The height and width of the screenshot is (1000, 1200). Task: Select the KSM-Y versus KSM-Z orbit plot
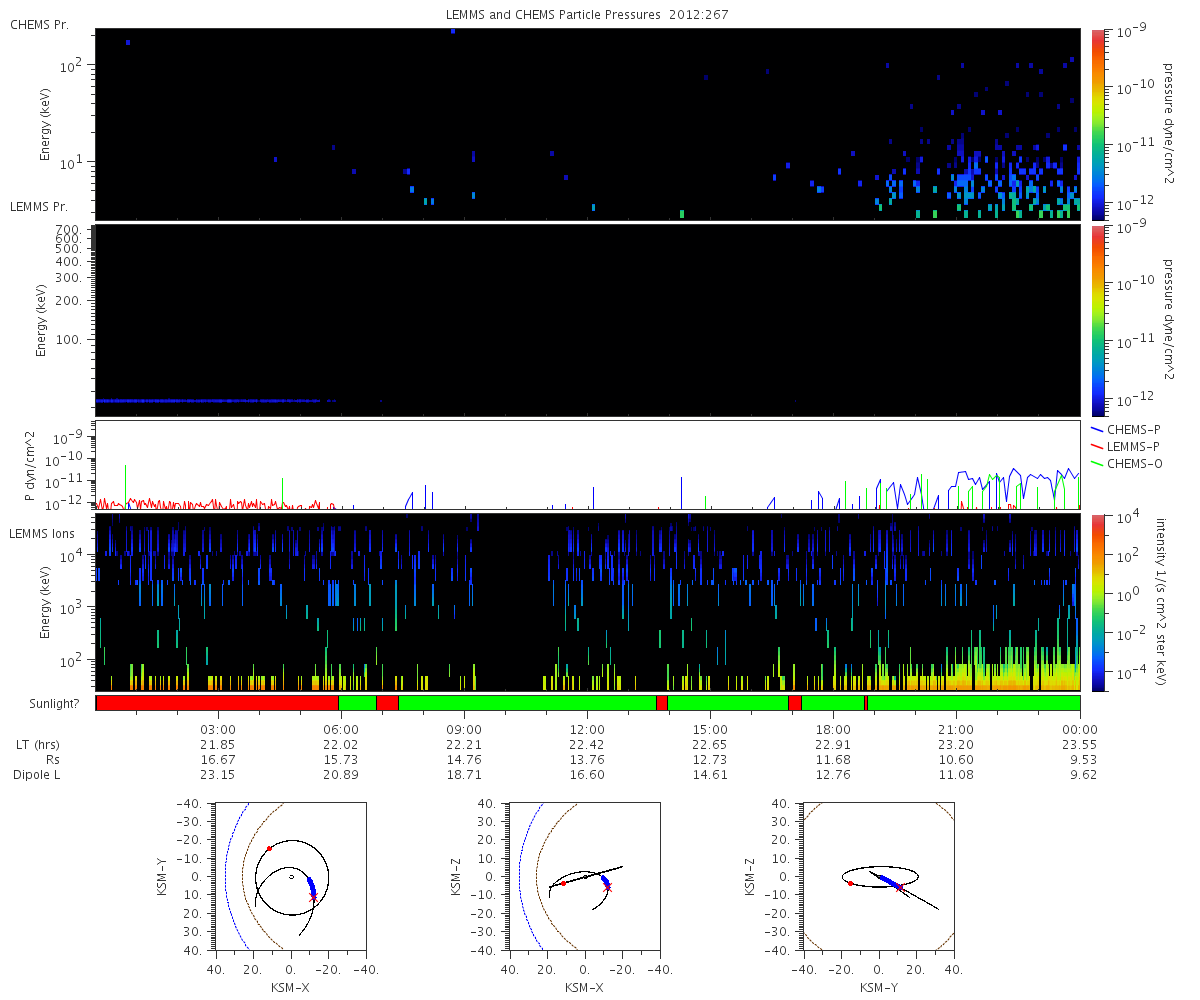point(879,876)
